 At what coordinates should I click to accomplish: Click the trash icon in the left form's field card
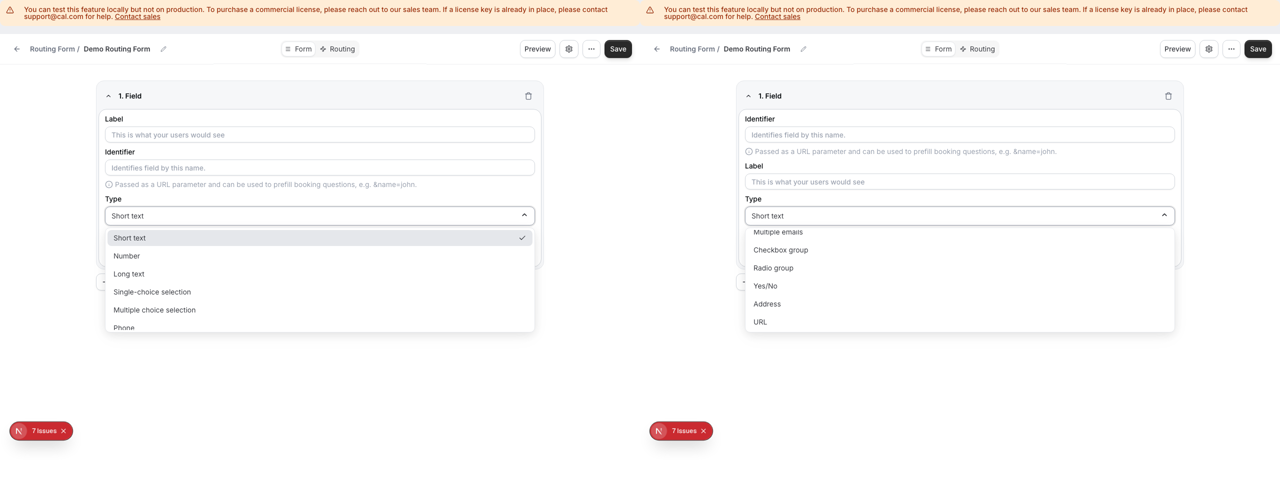(528, 96)
